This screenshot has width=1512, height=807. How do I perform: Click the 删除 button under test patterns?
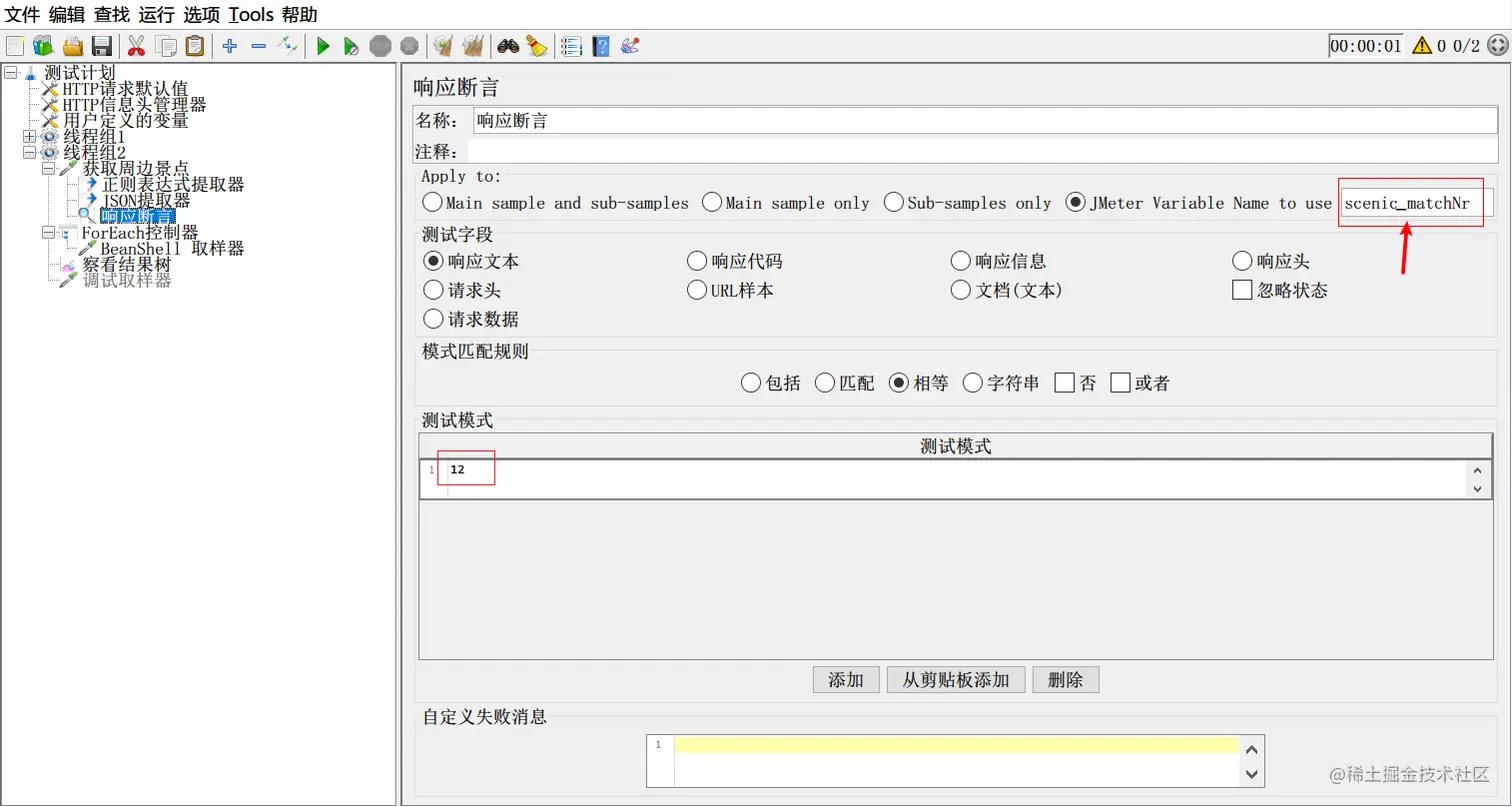[x=1065, y=679]
